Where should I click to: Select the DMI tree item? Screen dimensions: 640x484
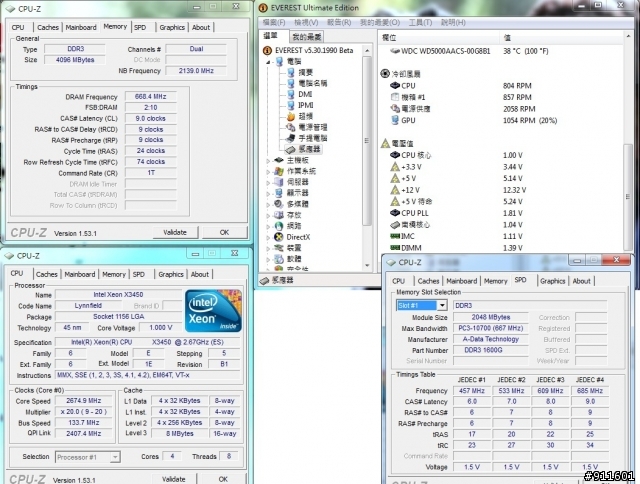pyautogui.click(x=305, y=94)
